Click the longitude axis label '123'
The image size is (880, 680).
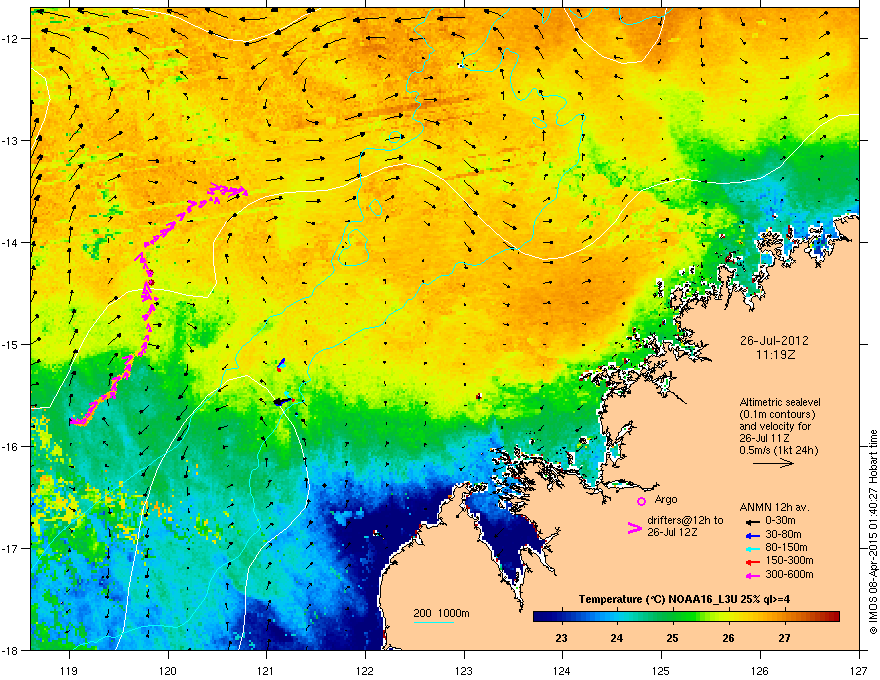[464, 670]
